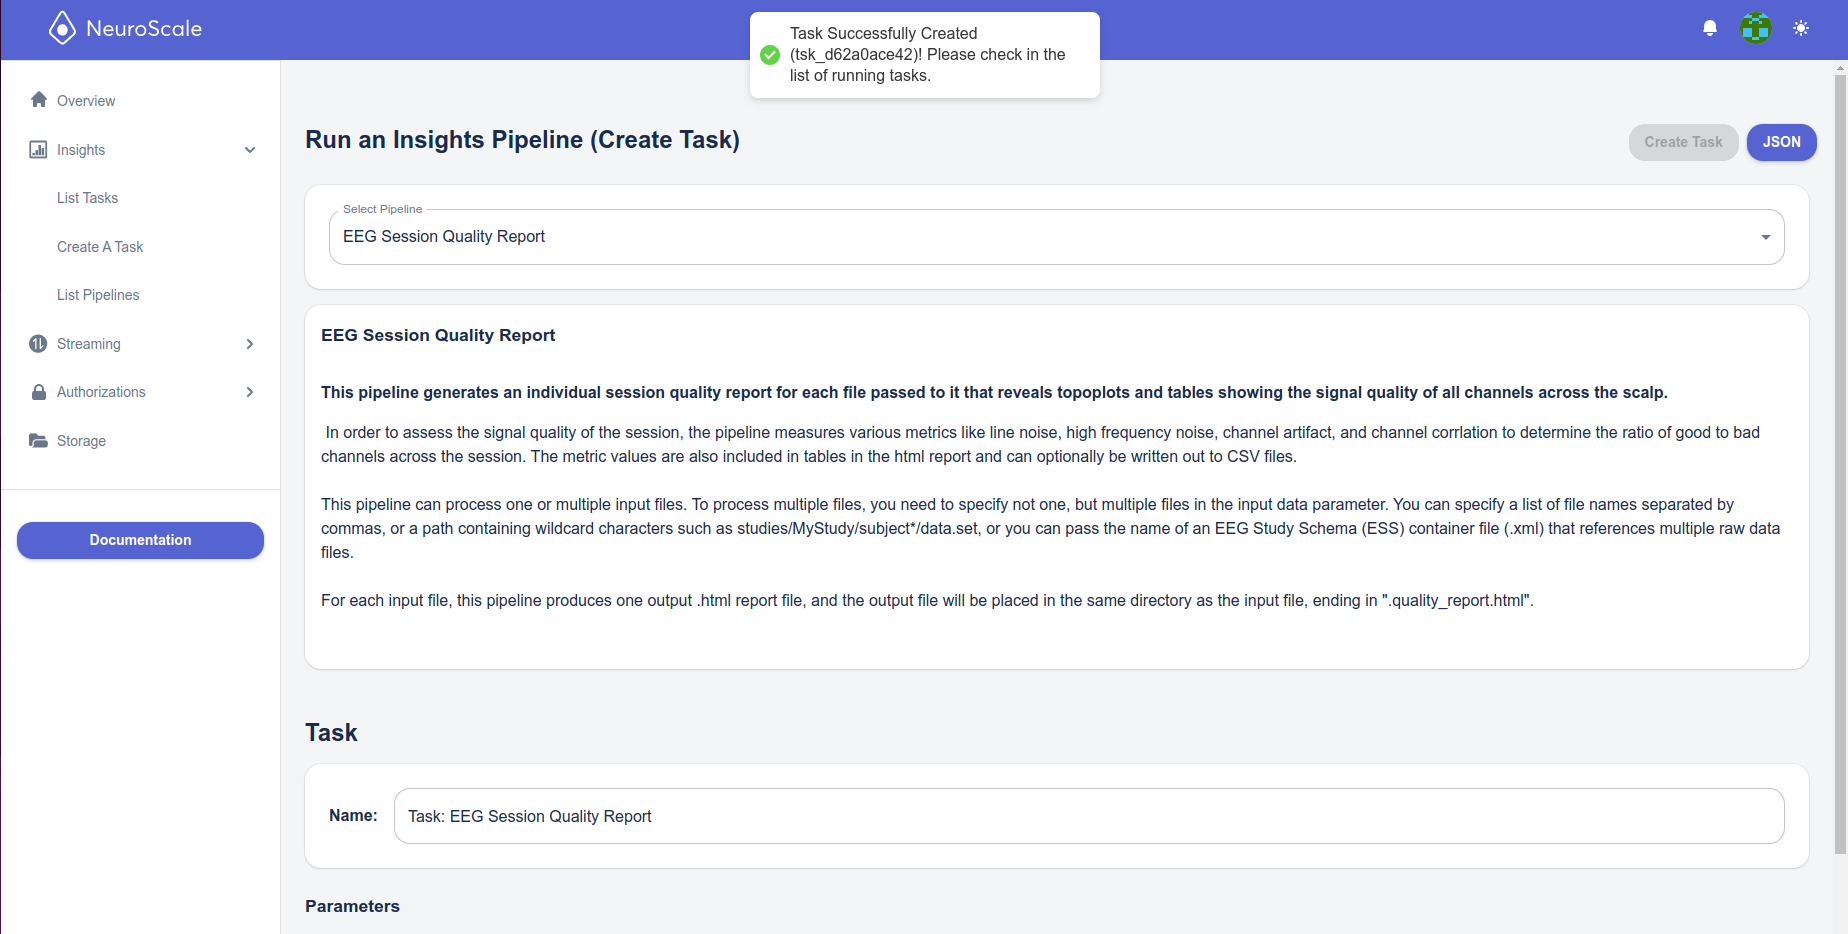
Task: Click the page vertical scrollbar
Action: tap(1840, 465)
